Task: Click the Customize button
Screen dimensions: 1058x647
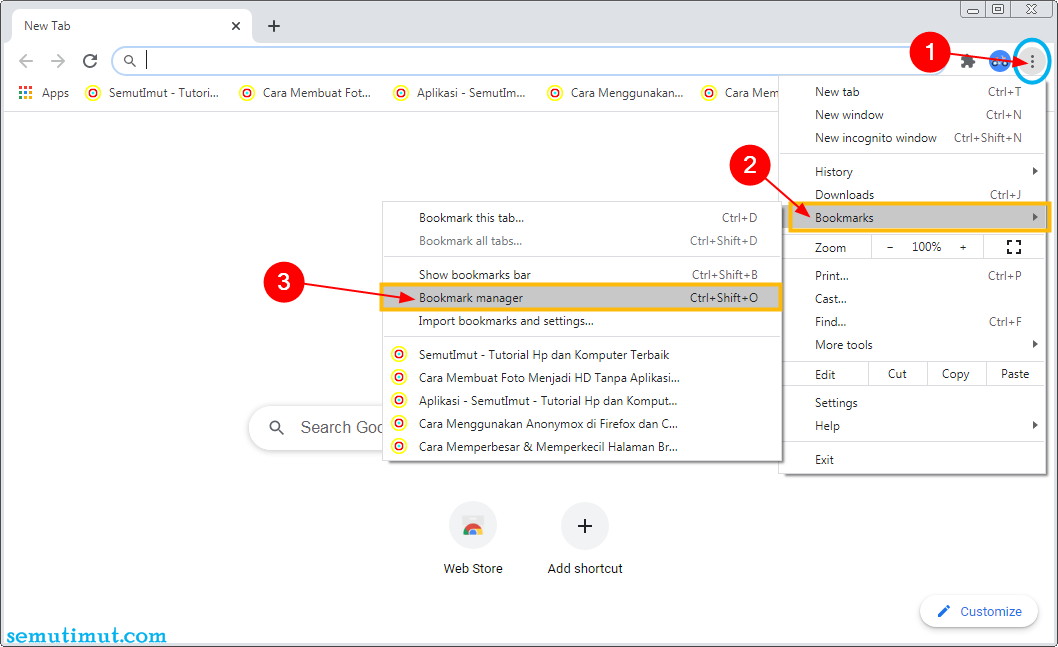Action: click(x=978, y=611)
